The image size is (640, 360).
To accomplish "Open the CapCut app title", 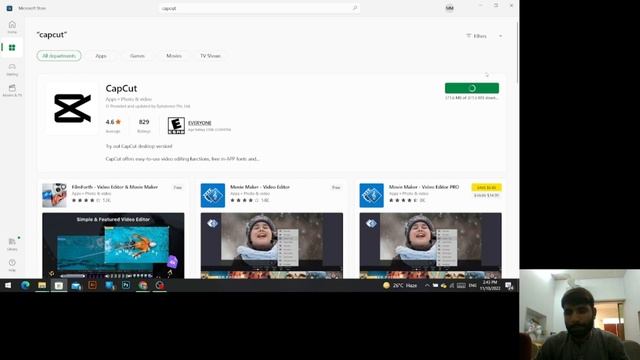I will pos(121,88).
